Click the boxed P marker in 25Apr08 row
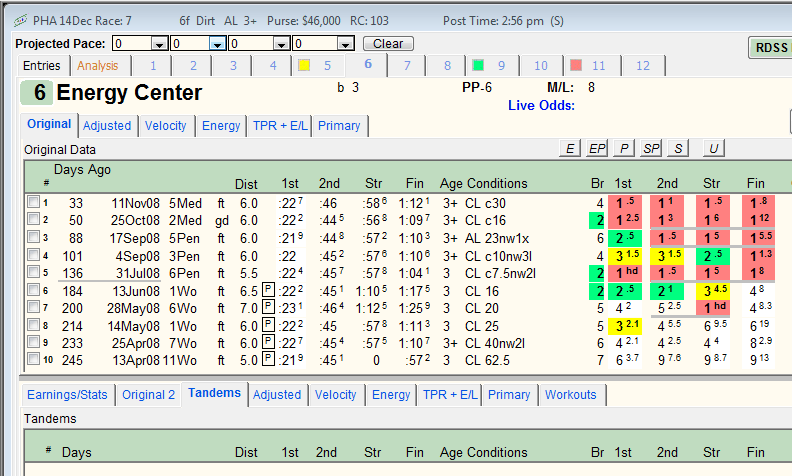Image resolution: width=792 pixels, height=476 pixels. click(x=269, y=343)
